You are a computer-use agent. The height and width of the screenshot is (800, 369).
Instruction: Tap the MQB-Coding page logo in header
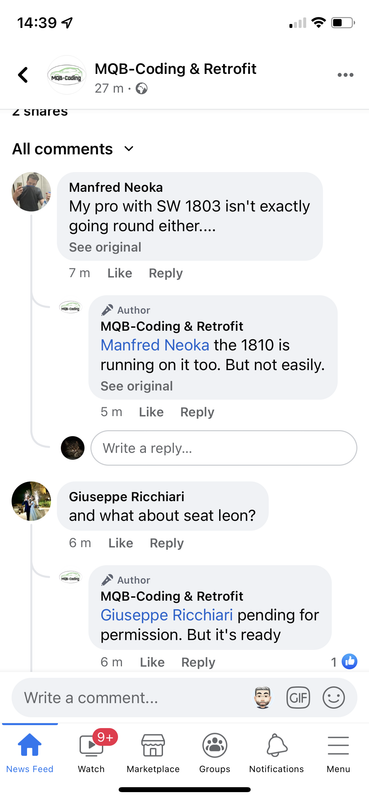66,75
